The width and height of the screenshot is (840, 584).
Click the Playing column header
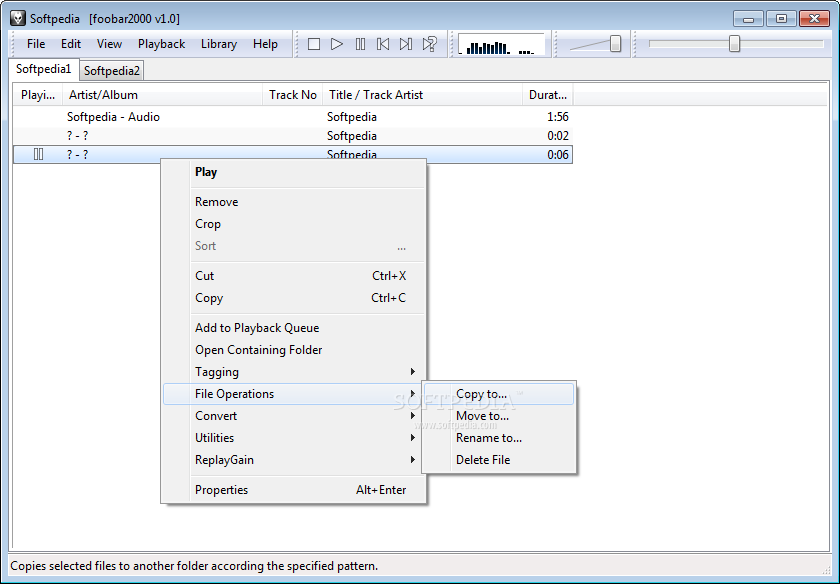coord(38,95)
